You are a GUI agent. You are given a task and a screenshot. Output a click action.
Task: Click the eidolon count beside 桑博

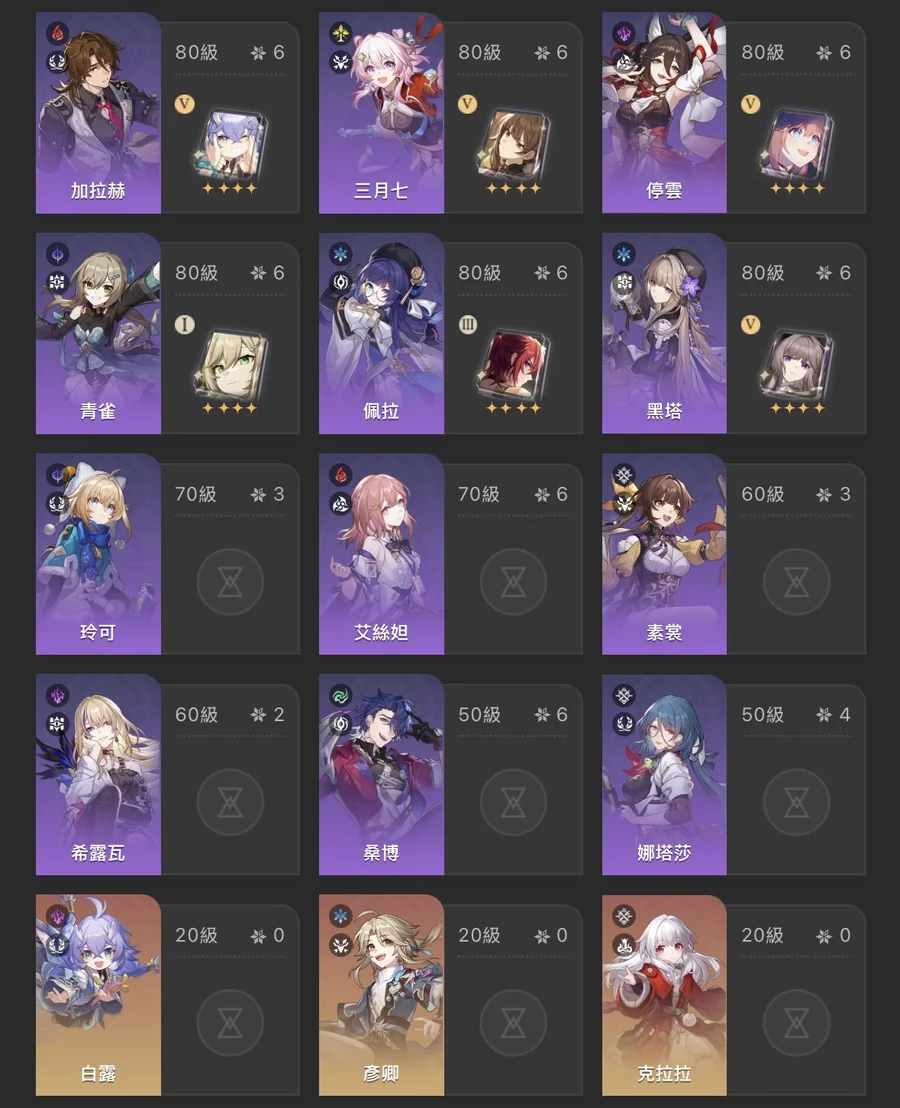pyautogui.click(x=551, y=714)
